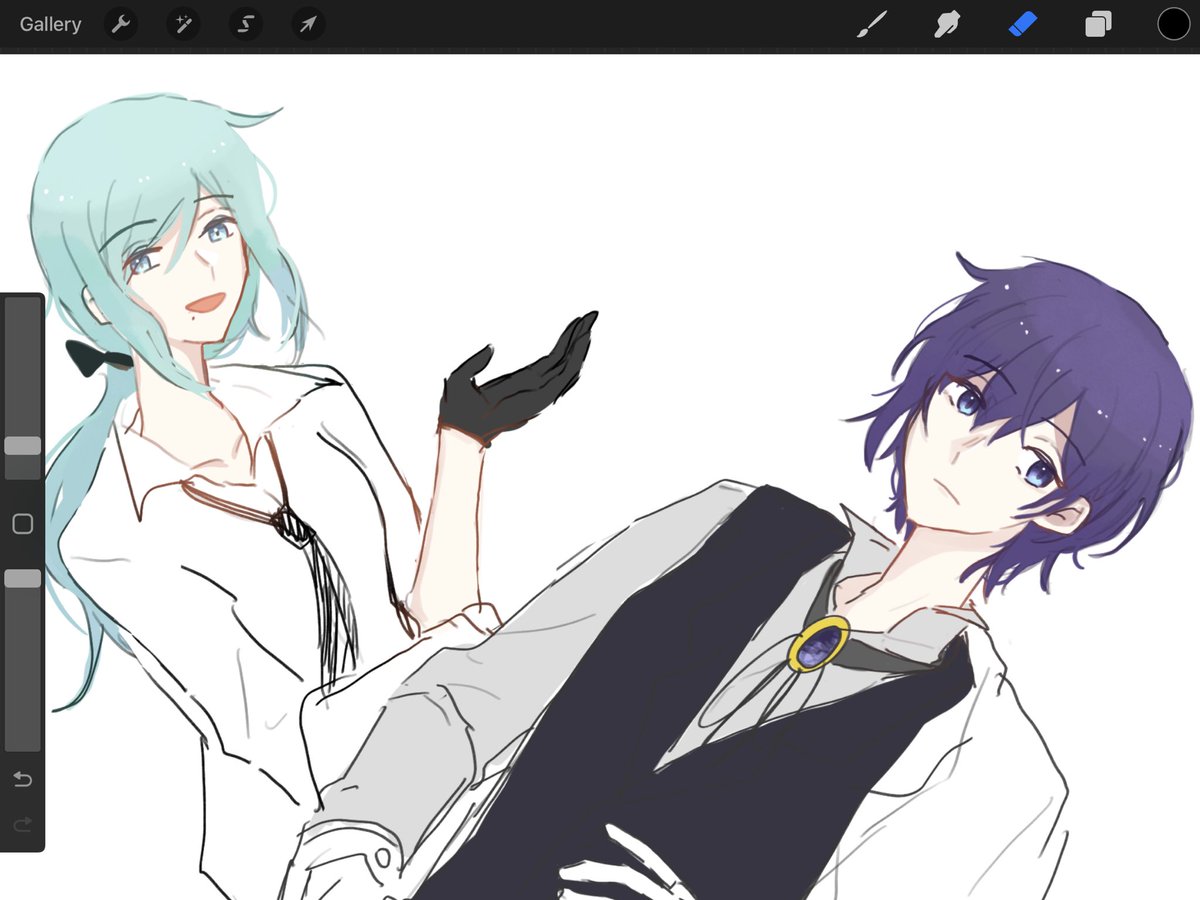Tap the square Modify button on sidebar
1200x900 pixels.
[x=22, y=524]
